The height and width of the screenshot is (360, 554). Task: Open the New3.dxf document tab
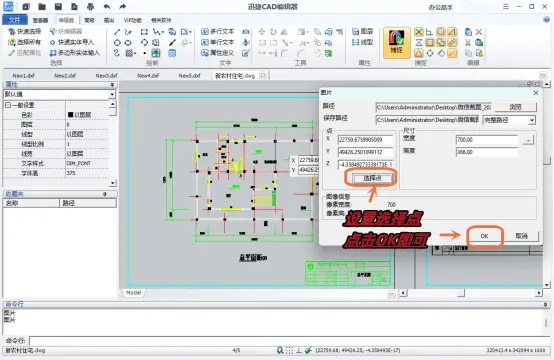point(106,76)
